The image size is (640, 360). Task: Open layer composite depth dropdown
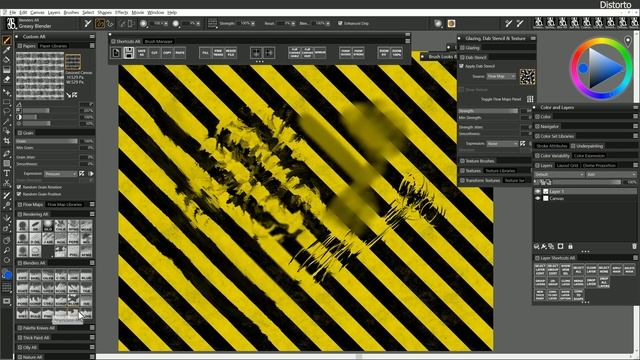click(x=611, y=174)
